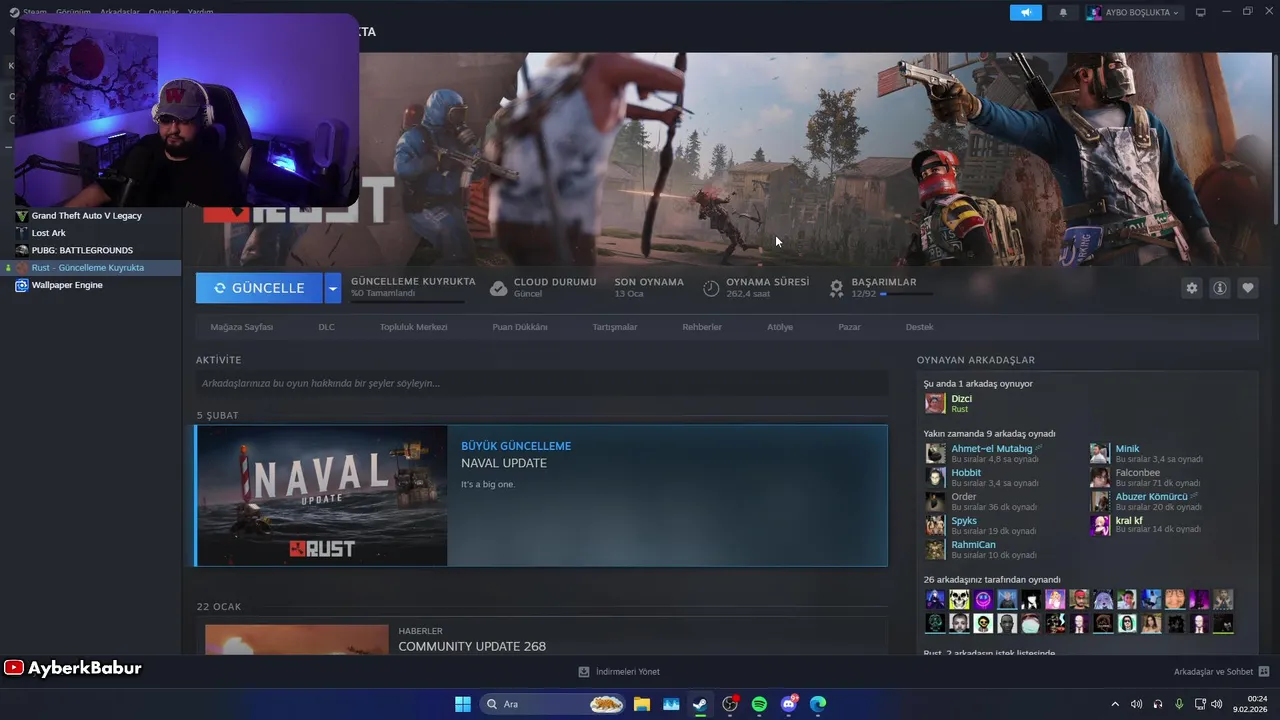The image size is (1280, 720).
Task: Open Windows Start menu
Action: click(463, 704)
